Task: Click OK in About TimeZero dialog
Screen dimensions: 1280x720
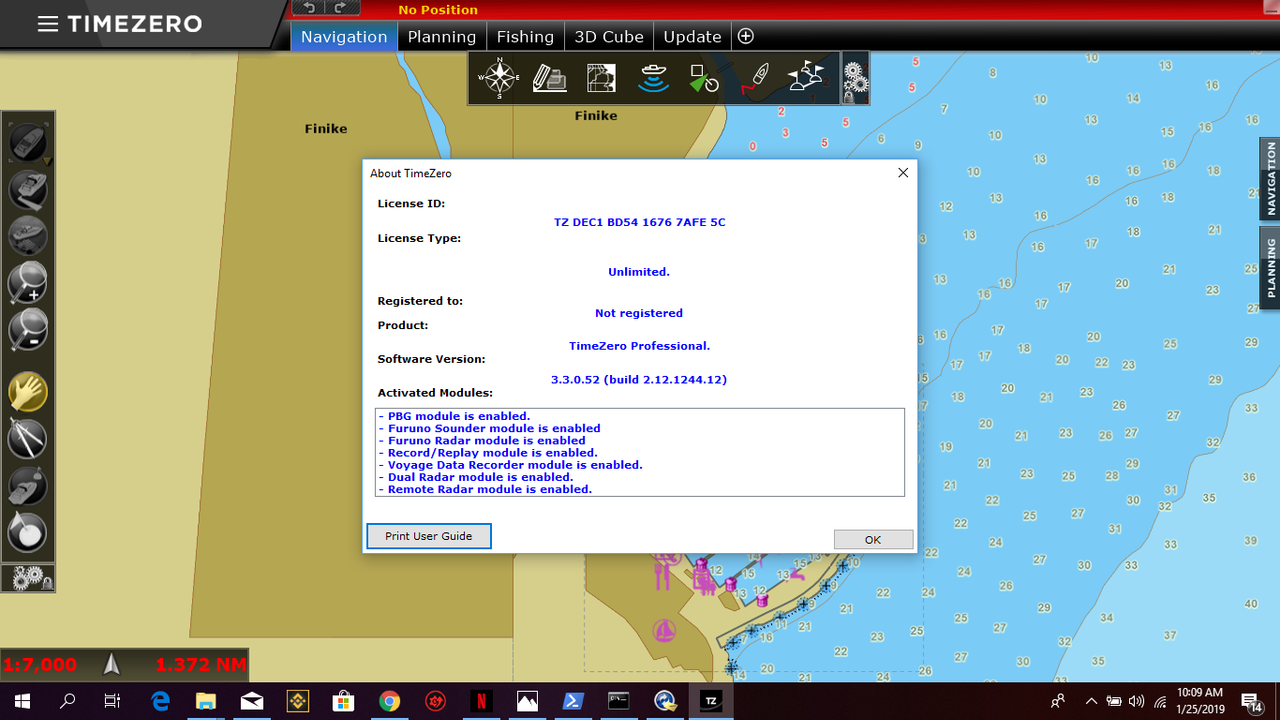Action: pyautogui.click(x=873, y=539)
